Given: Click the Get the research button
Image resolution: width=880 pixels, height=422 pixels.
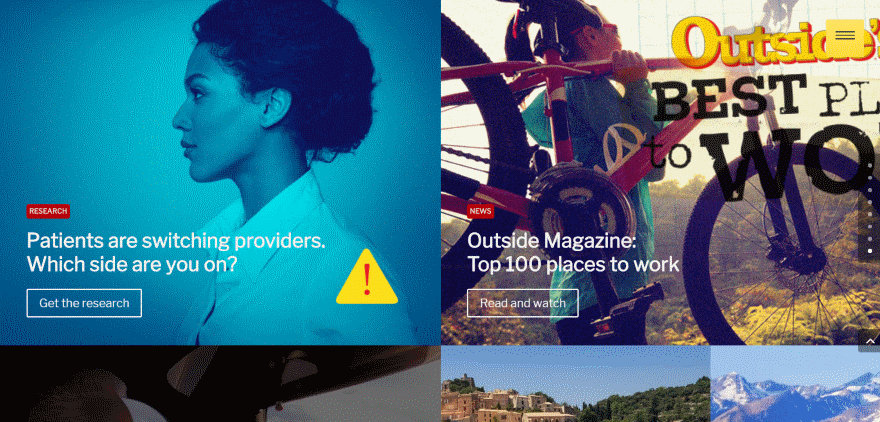Looking at the screenshot, I should [84, 303].
